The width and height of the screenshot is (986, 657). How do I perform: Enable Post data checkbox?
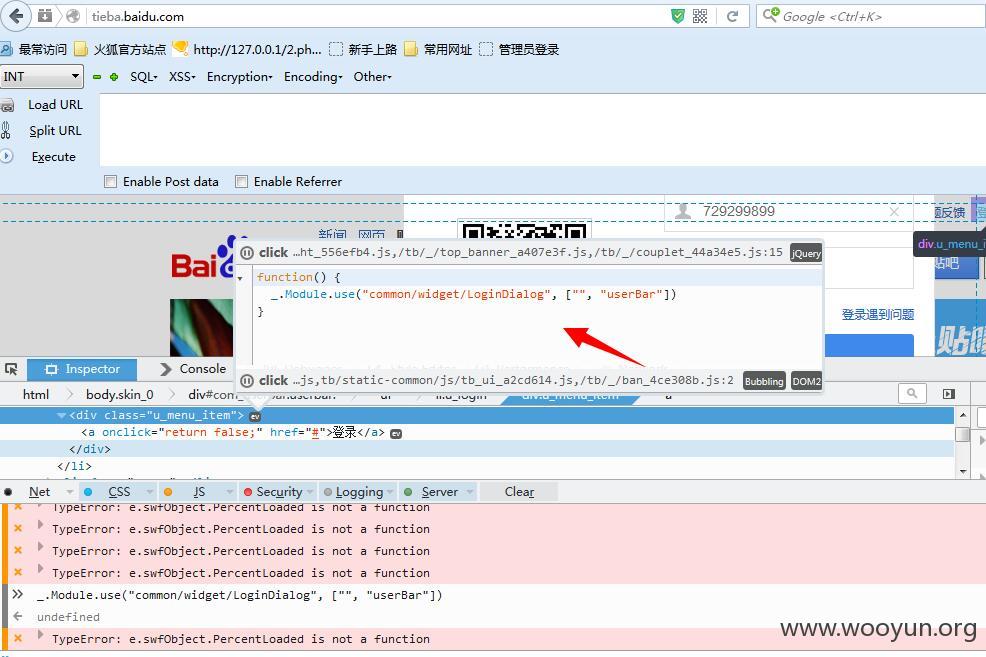tap(111, 182)
